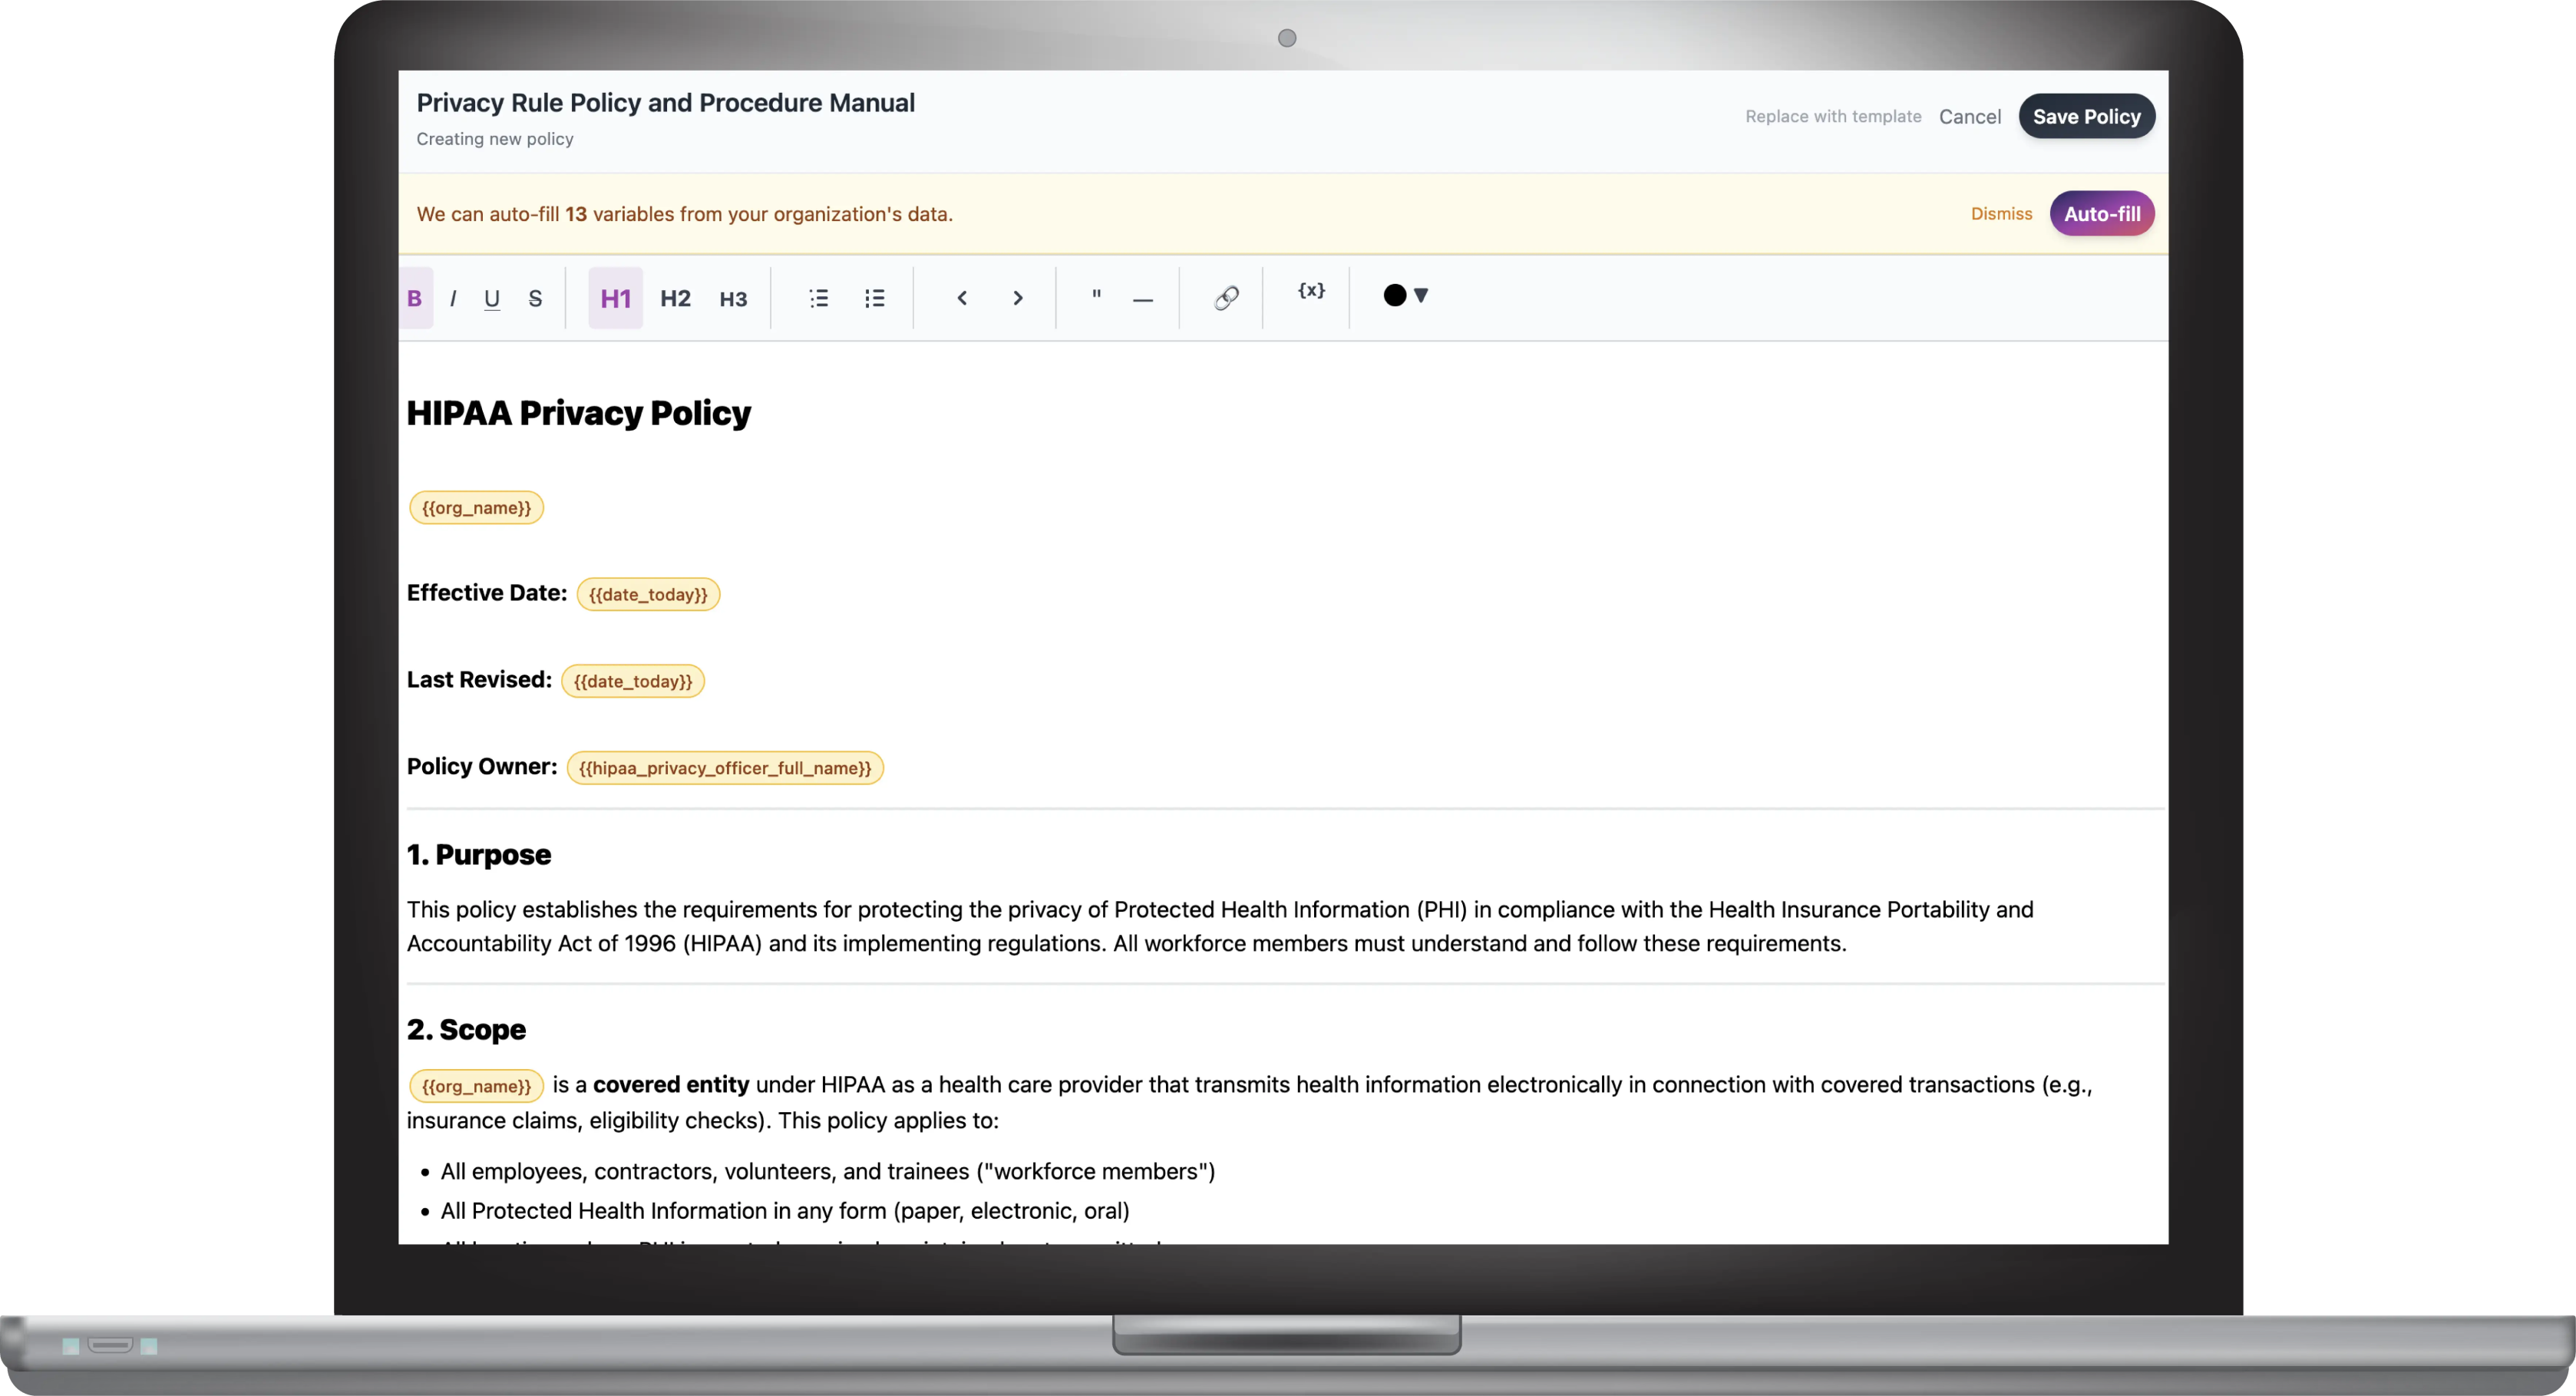Click the left chevron toolbar icon
2576x1396 pixels.
[x=962, y=298]
